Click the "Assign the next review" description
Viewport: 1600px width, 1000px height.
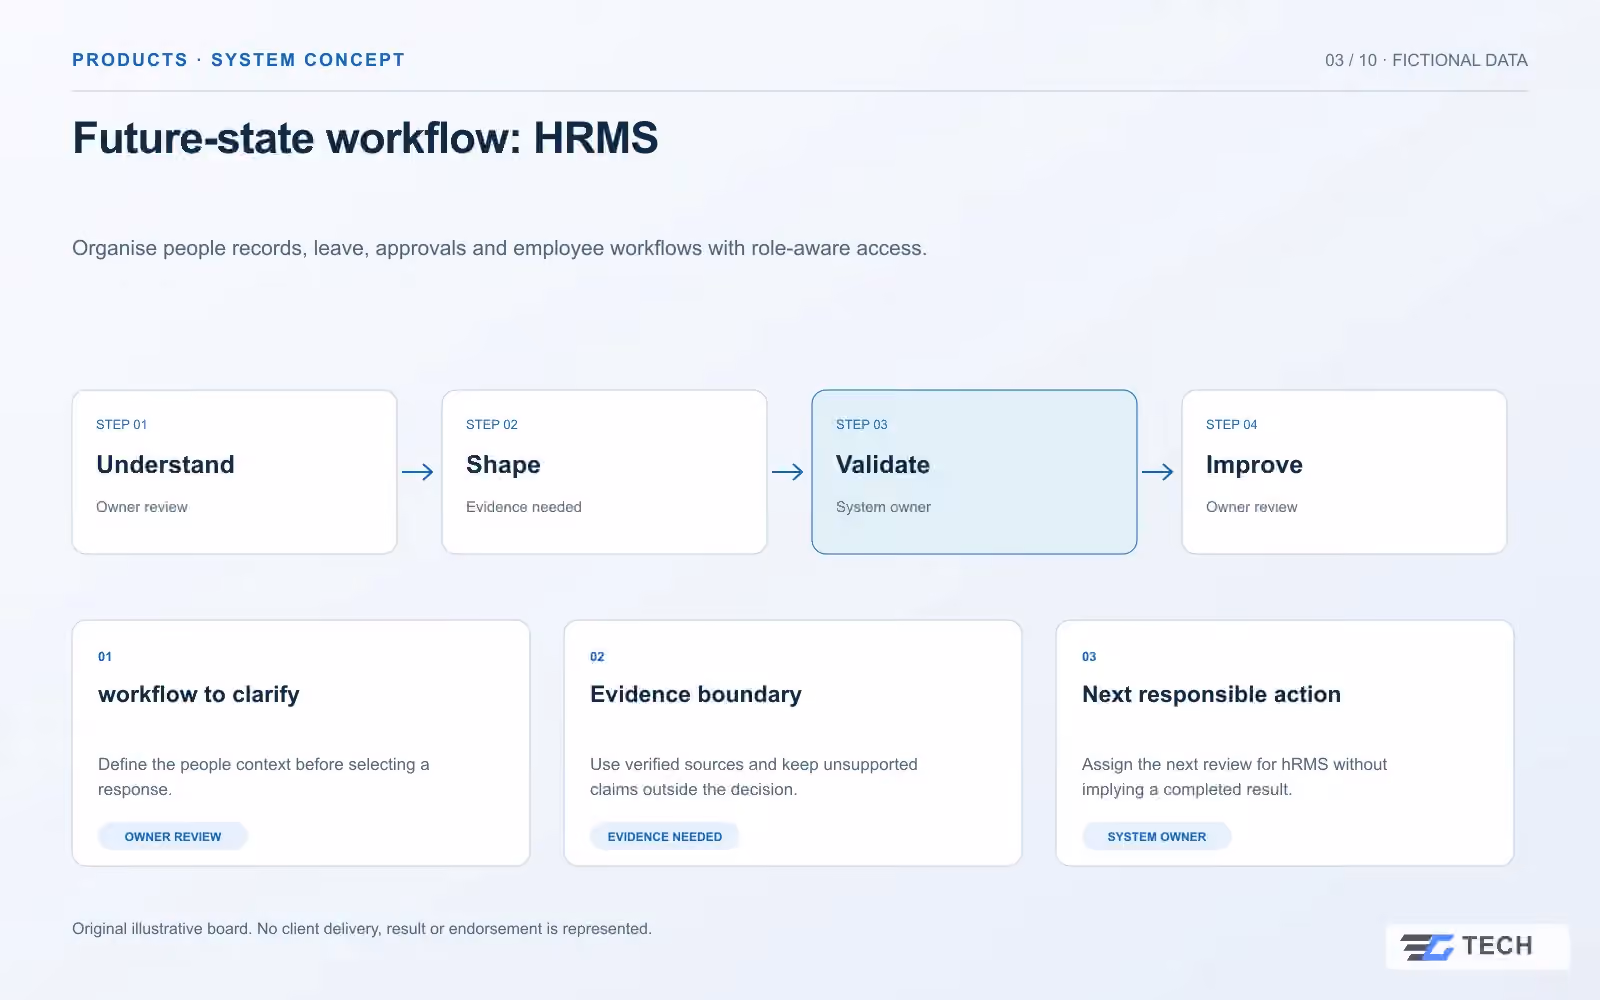[x=1235, y=777]
